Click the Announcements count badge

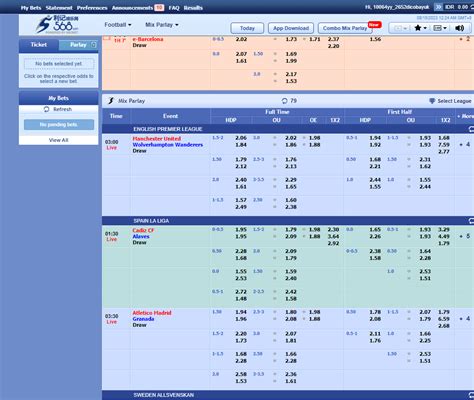tap(159, 7)
